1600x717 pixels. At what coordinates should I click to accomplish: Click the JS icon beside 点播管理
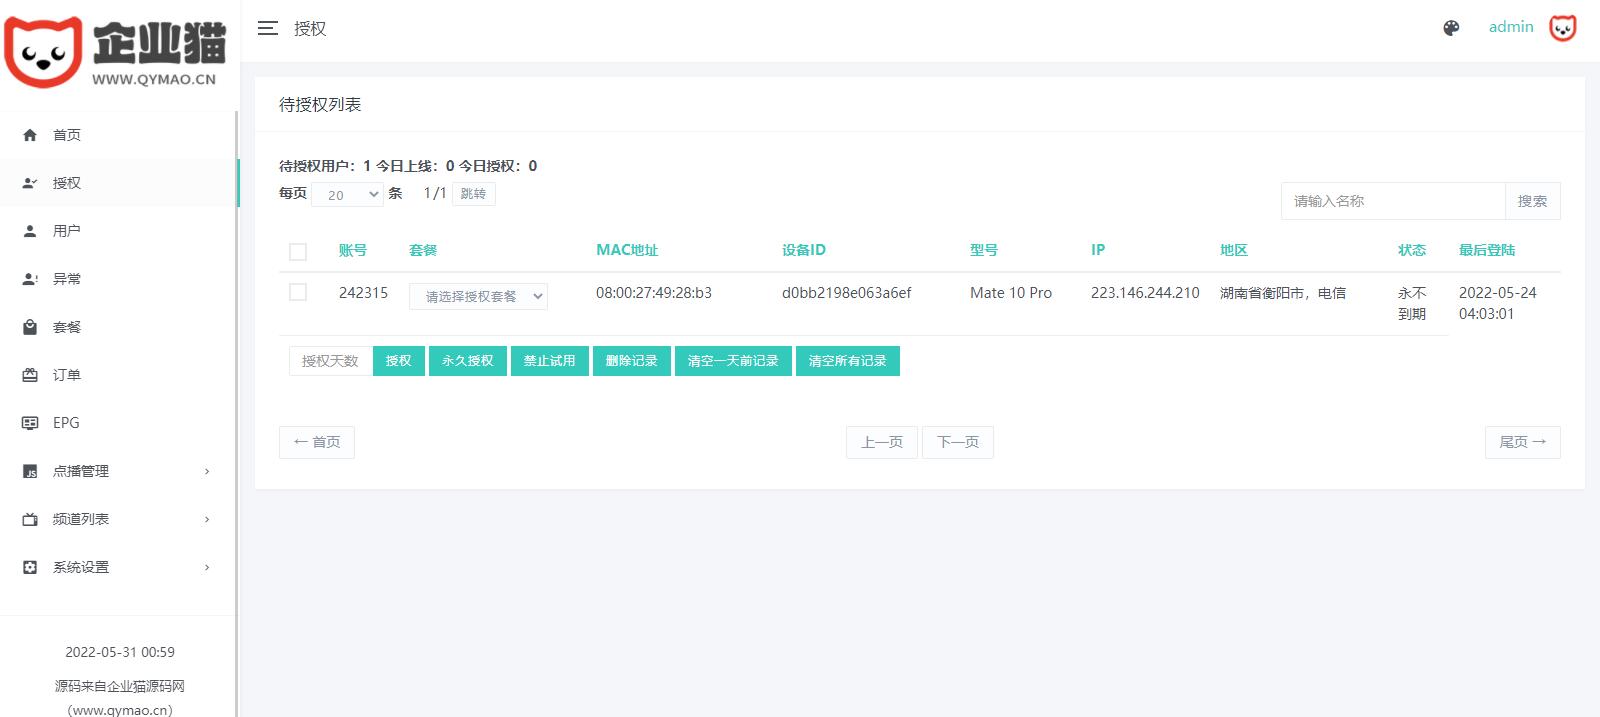(30, 471)
